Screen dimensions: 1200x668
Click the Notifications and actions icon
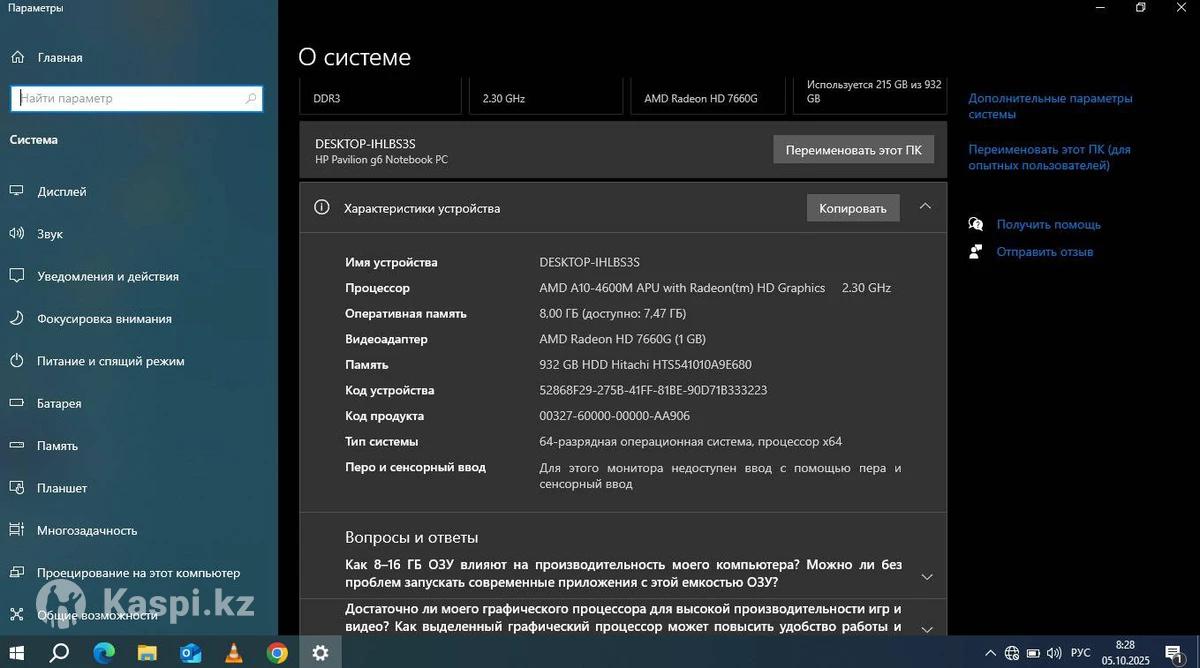tap(17, 276)
